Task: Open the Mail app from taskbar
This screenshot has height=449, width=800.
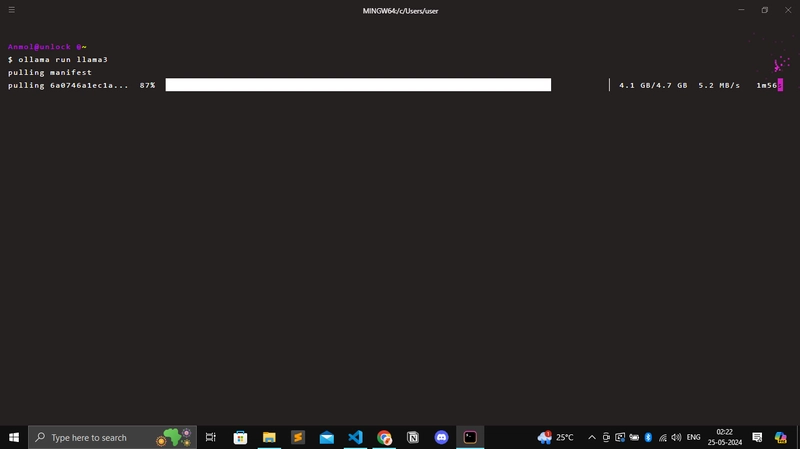Action: pyautogui.click(x=327, y=437)
